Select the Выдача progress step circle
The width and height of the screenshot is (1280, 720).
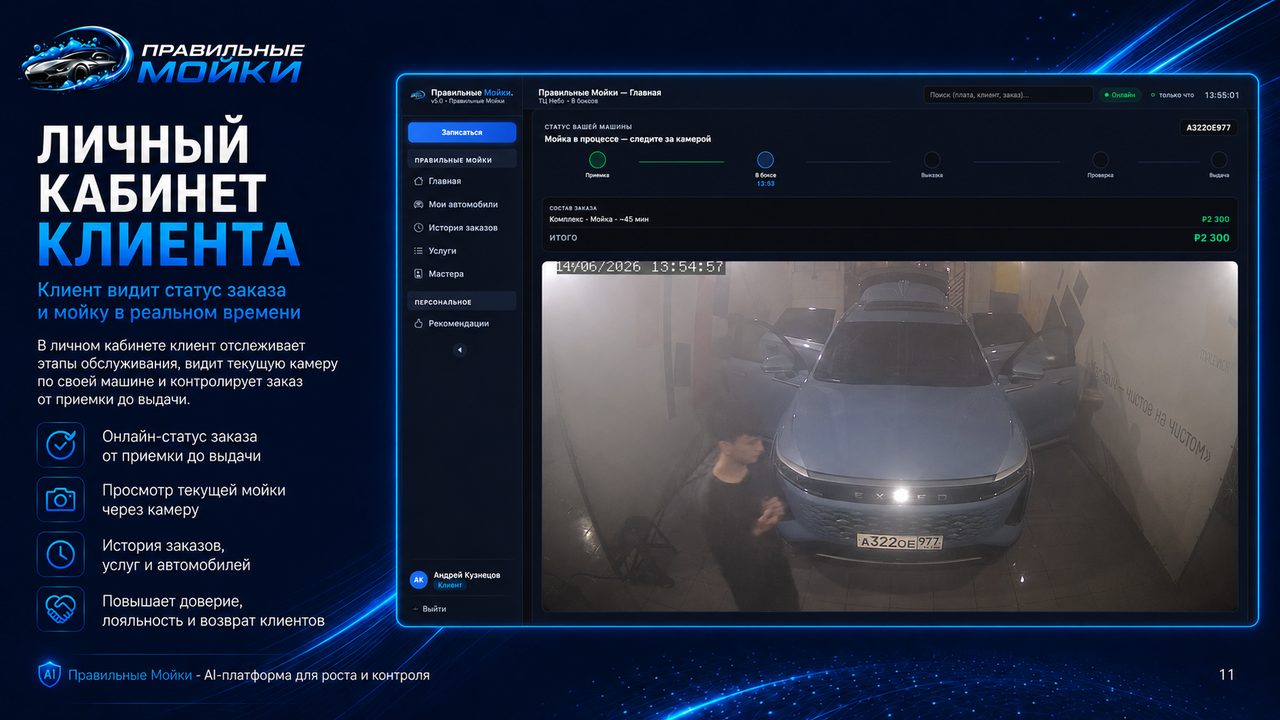pyautogui.click(x=1219, y=159)
